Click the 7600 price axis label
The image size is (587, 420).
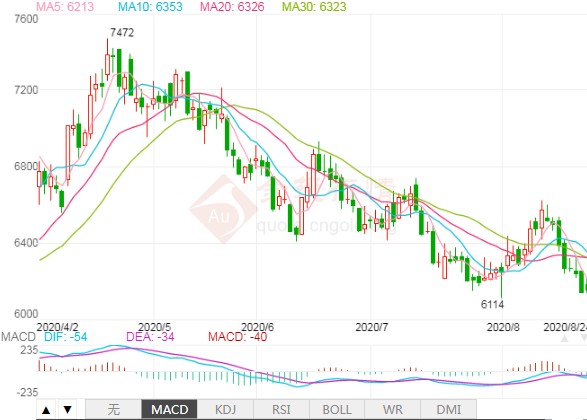point(26,19)
